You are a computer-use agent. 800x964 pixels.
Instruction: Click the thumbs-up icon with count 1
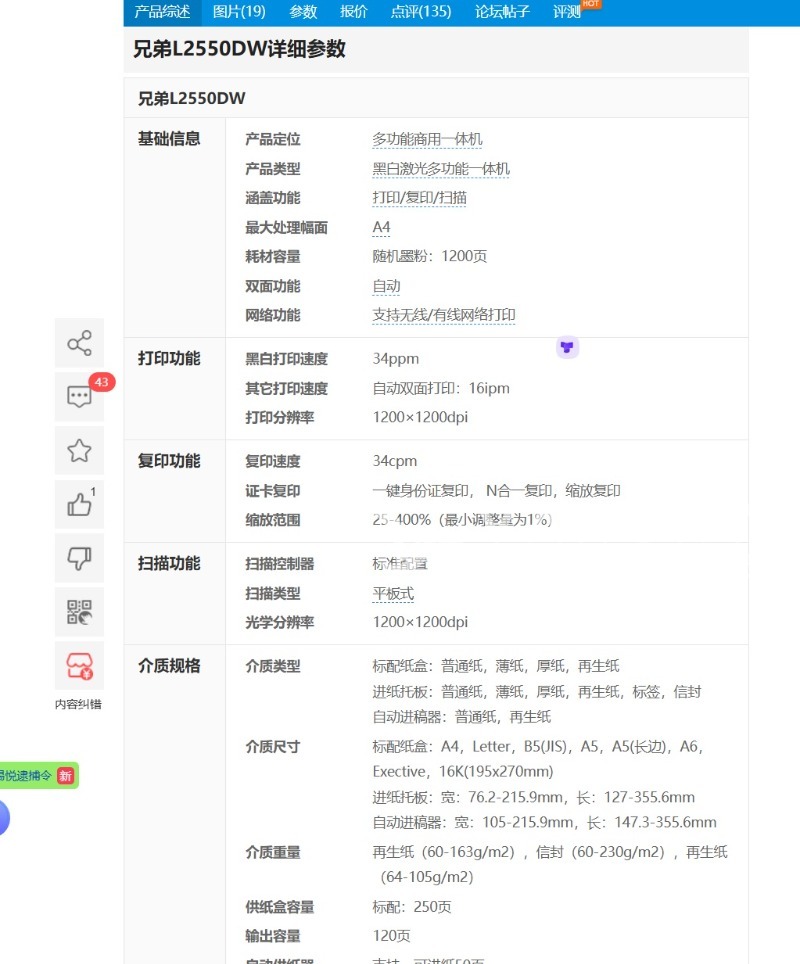click(x=79, y=504)
